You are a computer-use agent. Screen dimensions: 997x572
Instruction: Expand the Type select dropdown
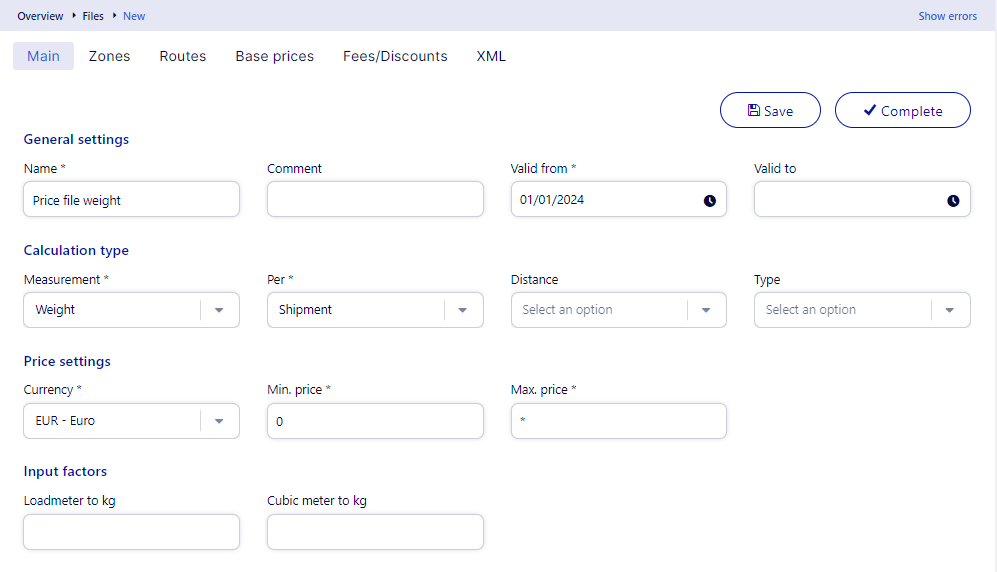949,310
